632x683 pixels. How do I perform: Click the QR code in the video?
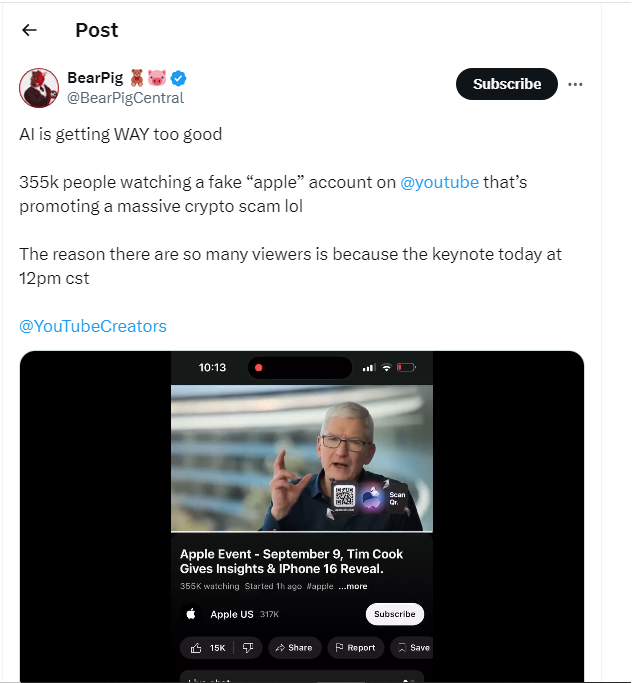(344, 495)
